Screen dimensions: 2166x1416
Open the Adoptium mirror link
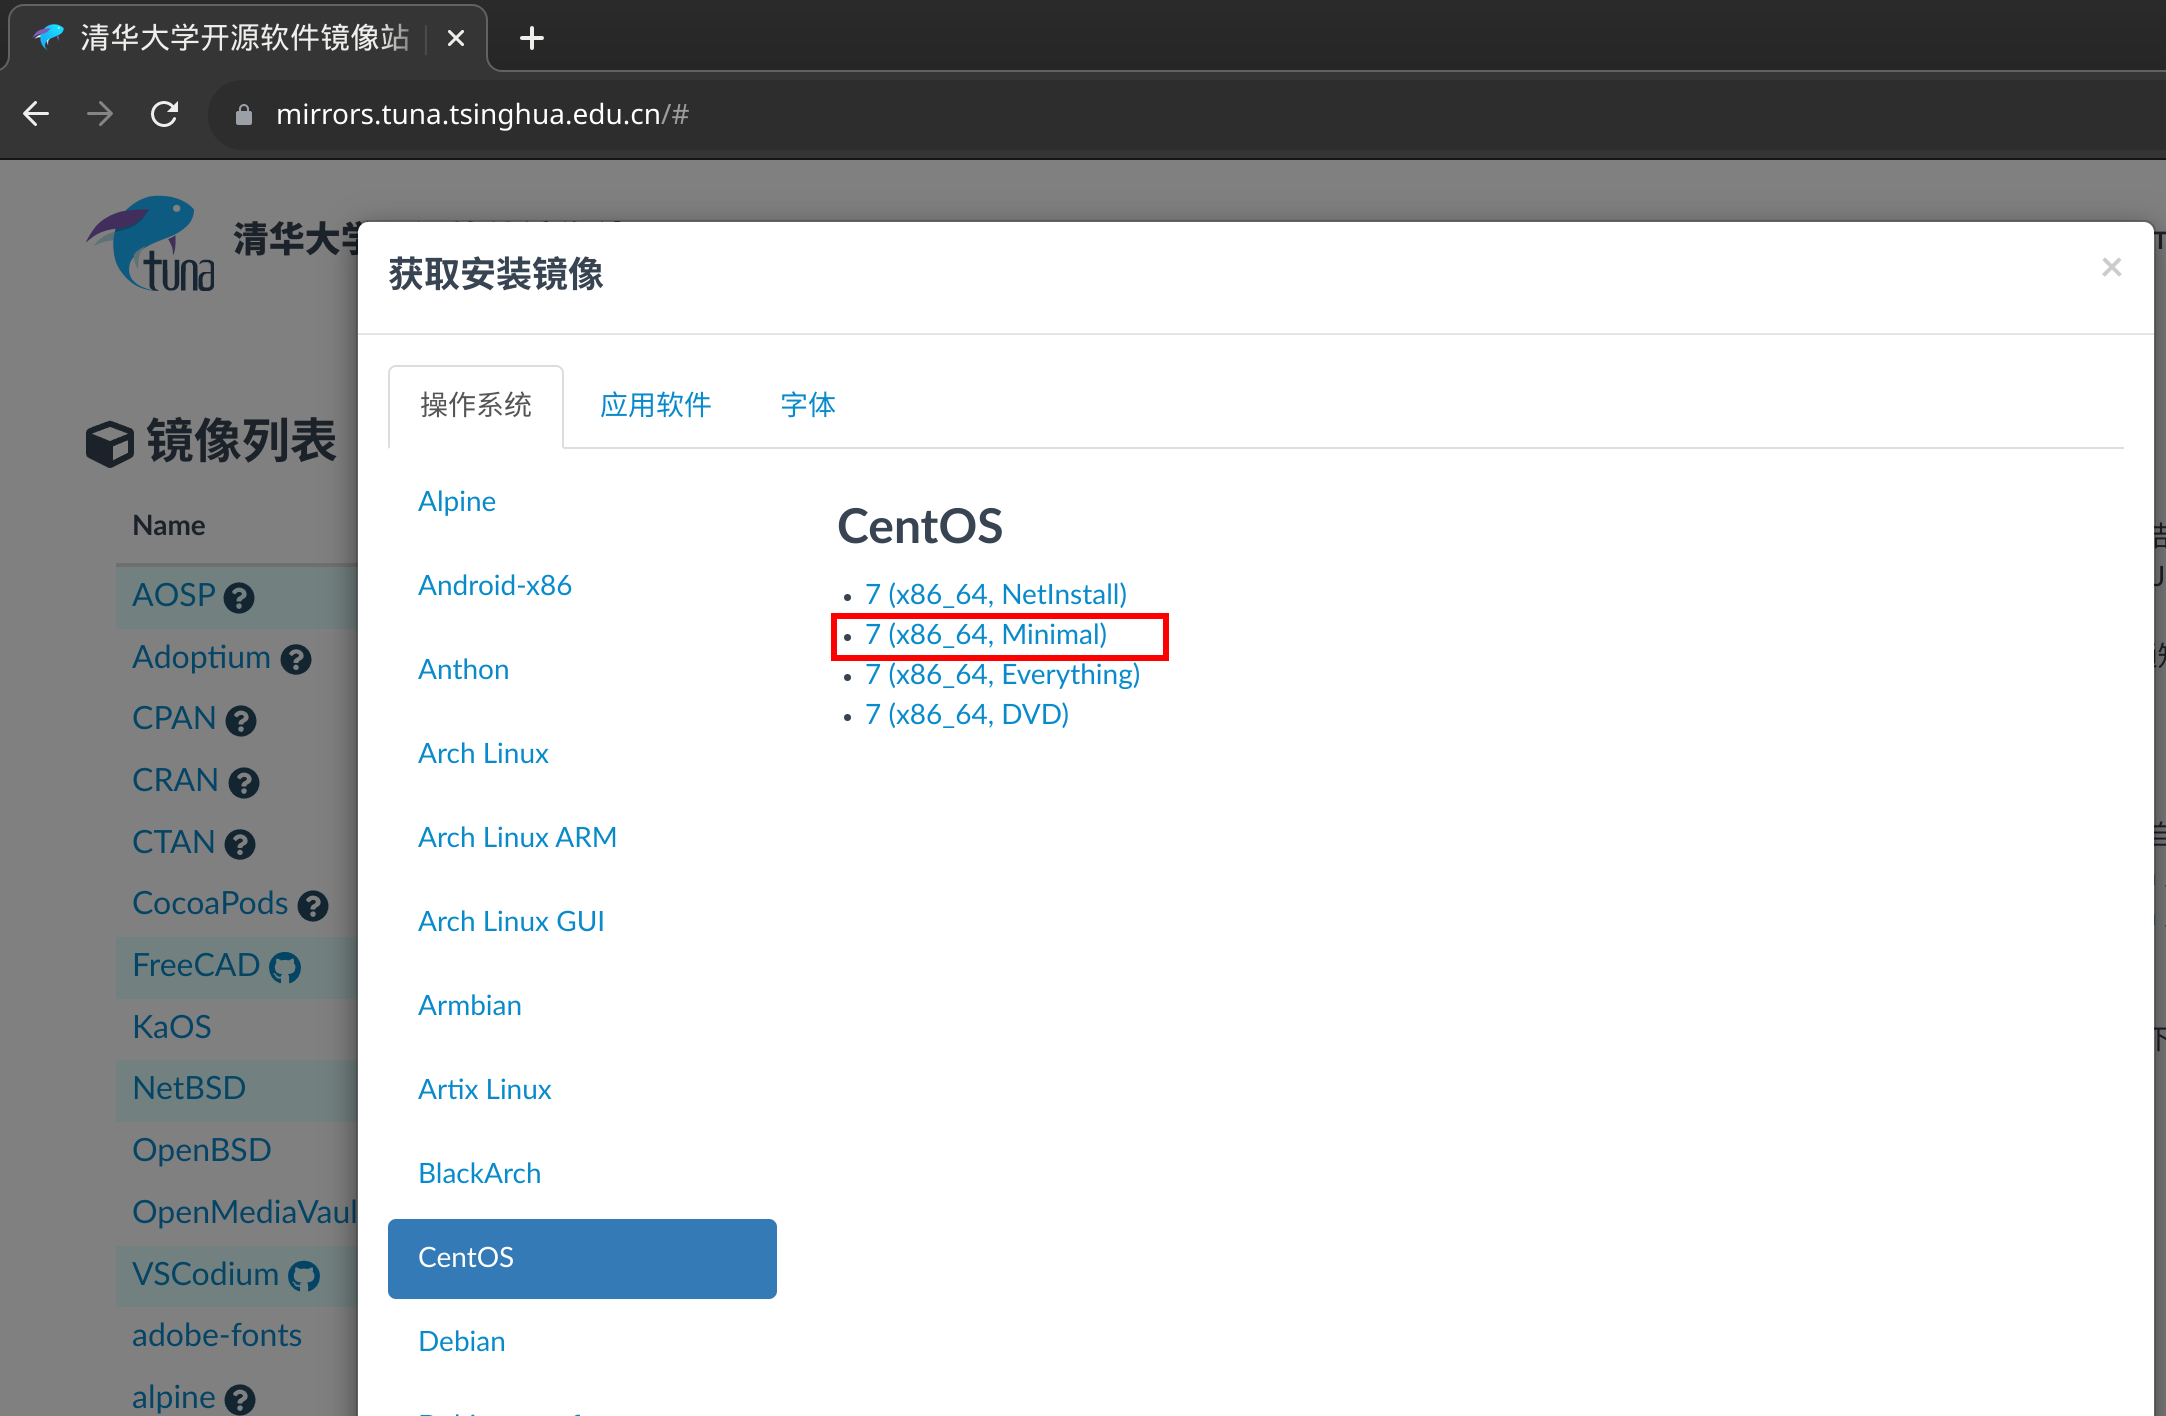(202, 657)
